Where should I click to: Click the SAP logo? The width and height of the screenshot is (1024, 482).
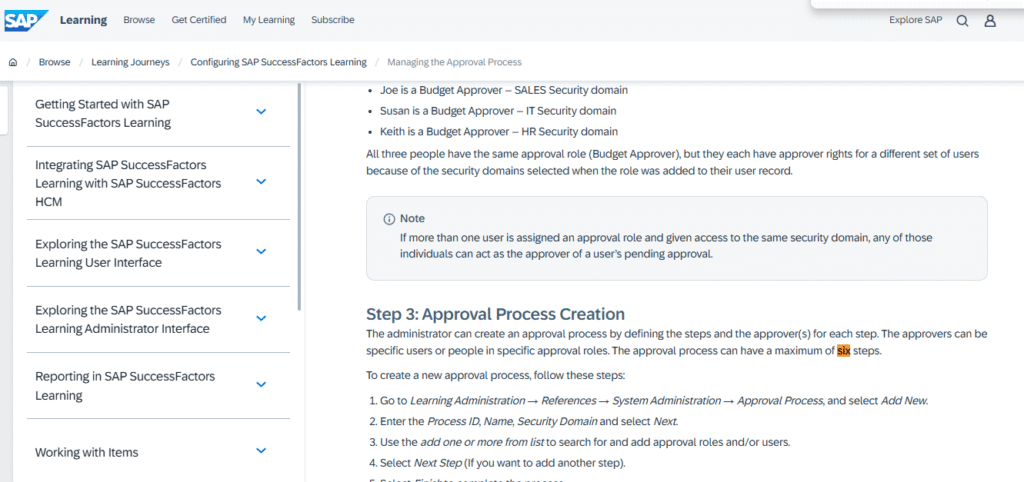pos(25,20)
